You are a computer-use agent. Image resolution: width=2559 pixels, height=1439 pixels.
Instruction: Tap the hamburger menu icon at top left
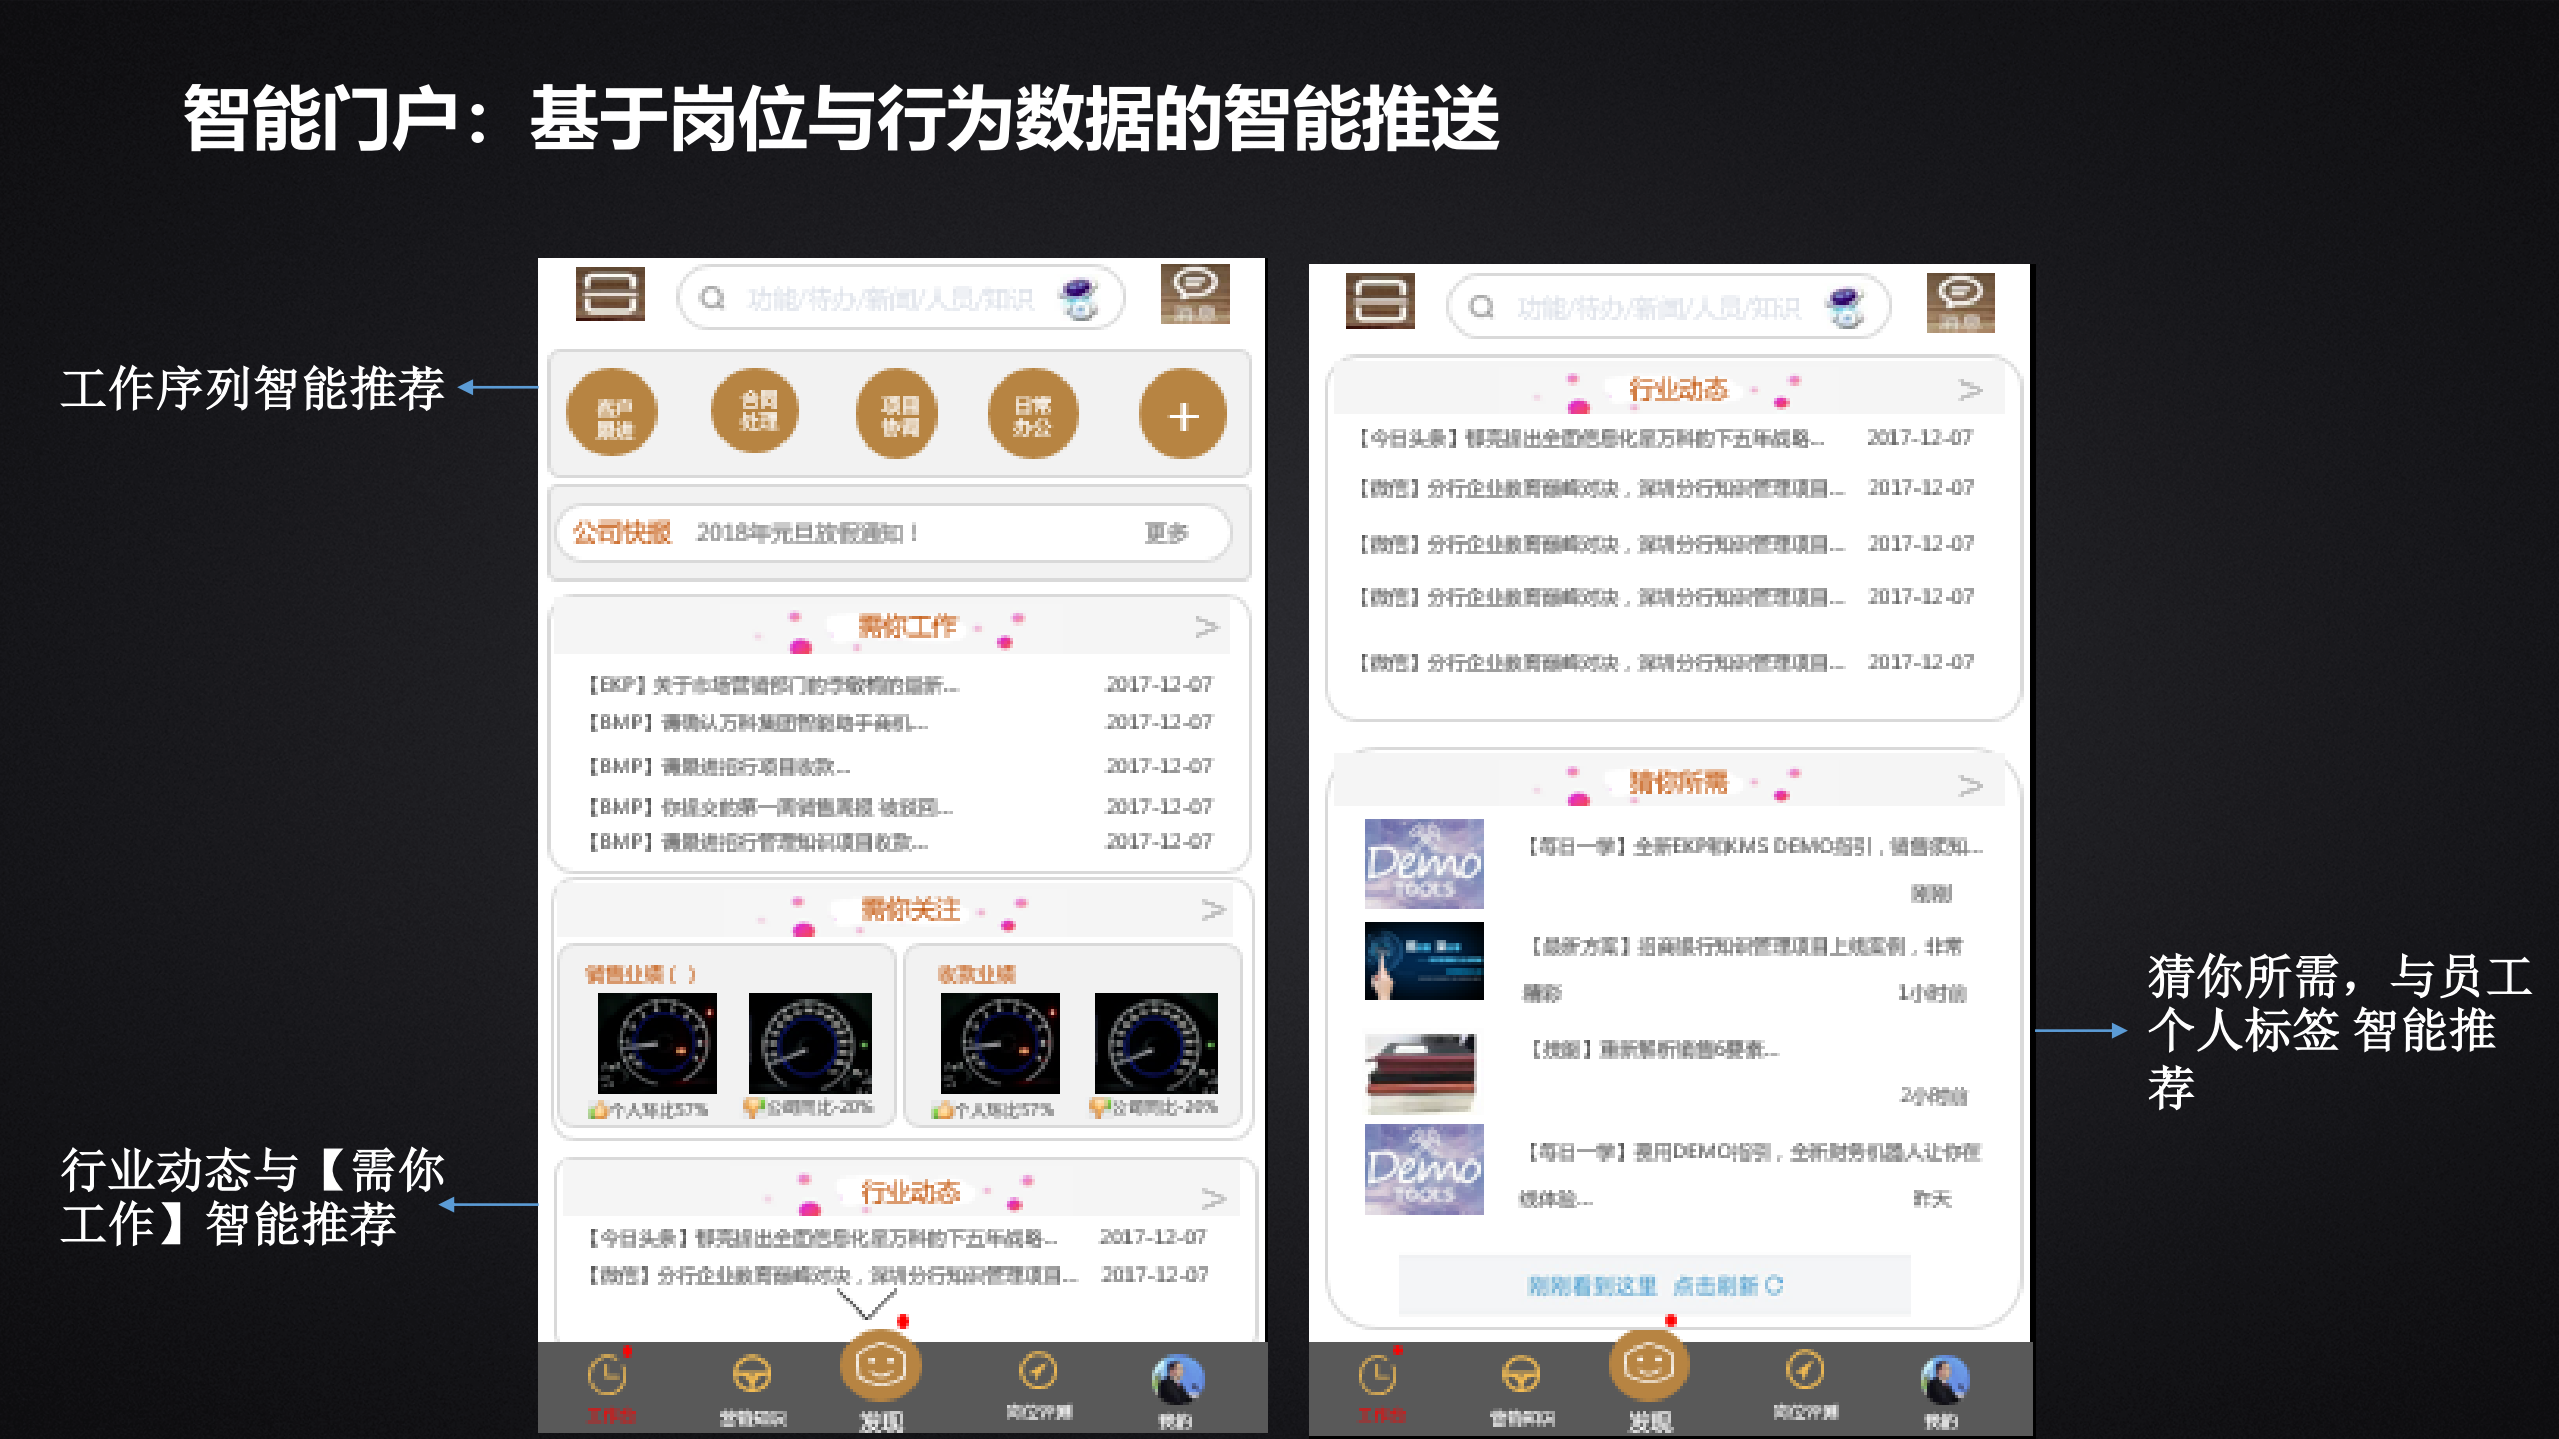tap(610, 294)
